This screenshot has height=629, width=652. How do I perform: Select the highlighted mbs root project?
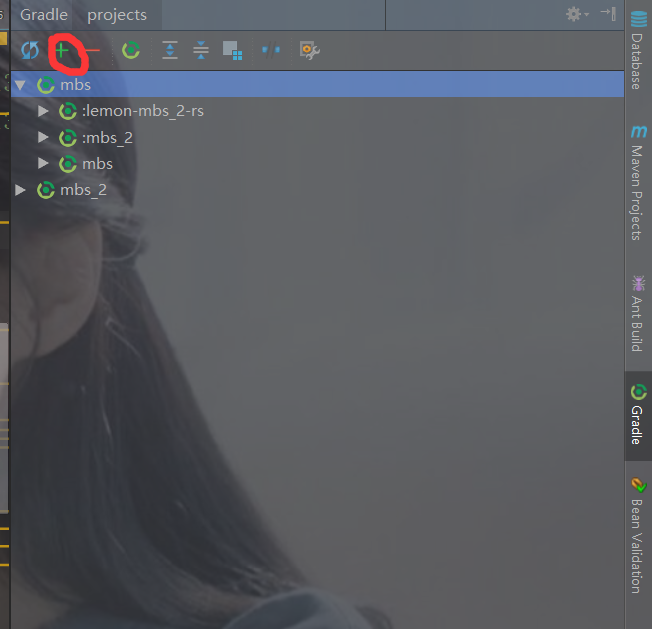click(317, 85)
